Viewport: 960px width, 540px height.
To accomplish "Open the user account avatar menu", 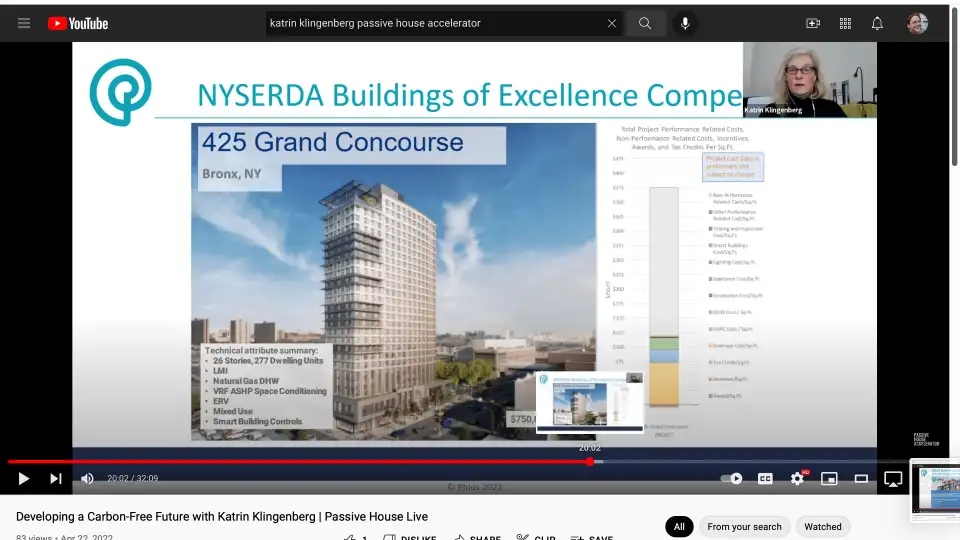I will click(917, 23).
